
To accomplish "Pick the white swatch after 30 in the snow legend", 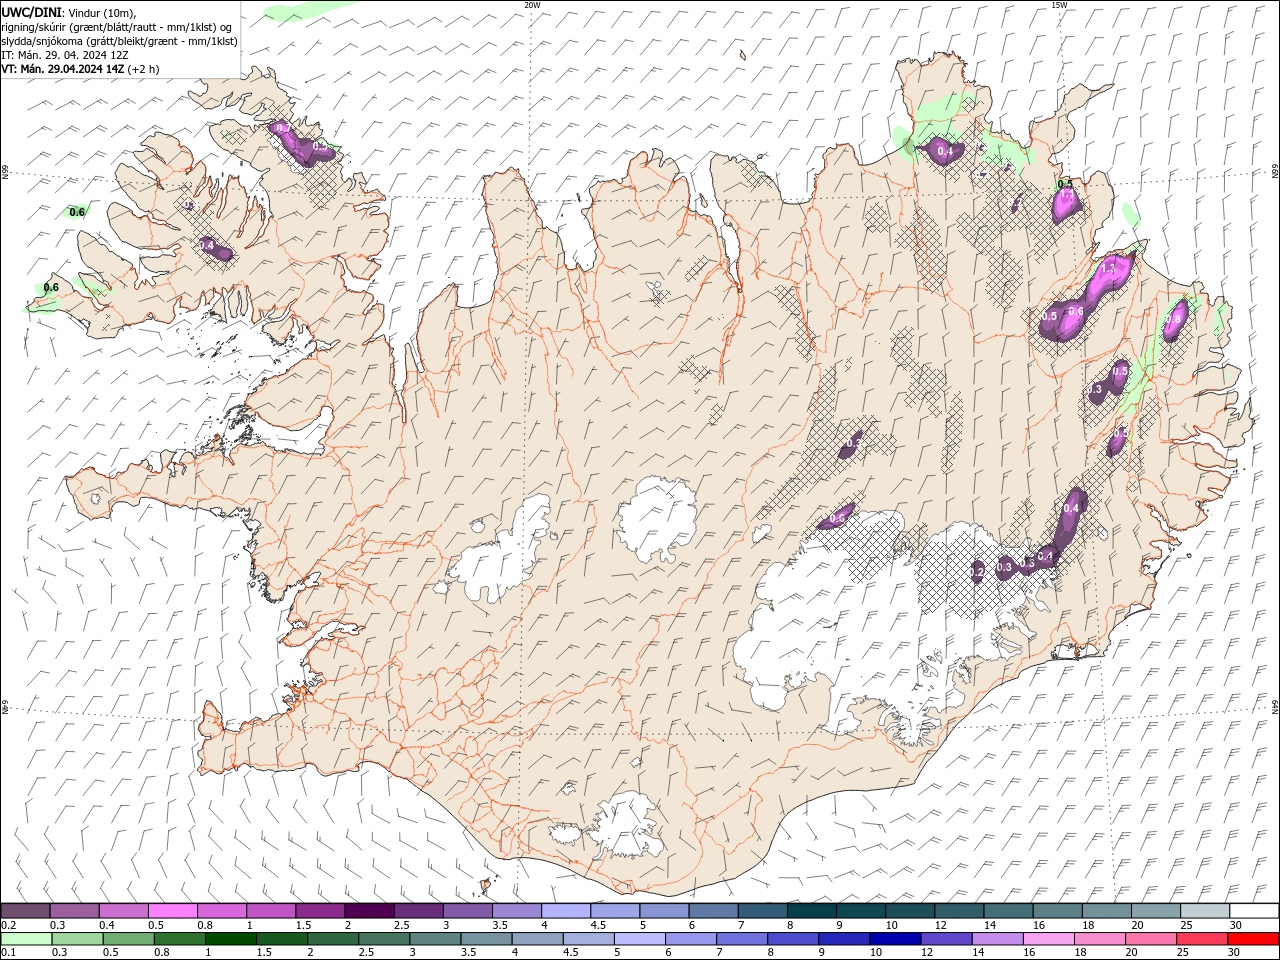I will click(x=1253, y=911).
